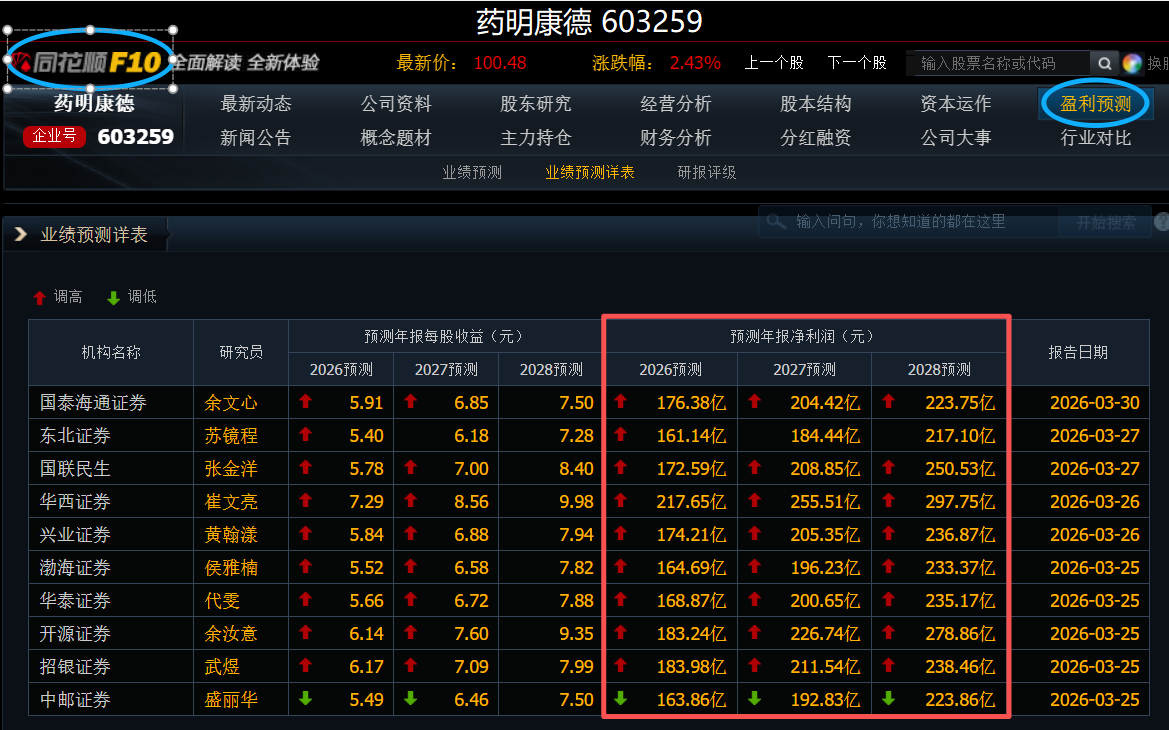
Task: Click analyst name 盛丽华
Action: coord(231,699)
